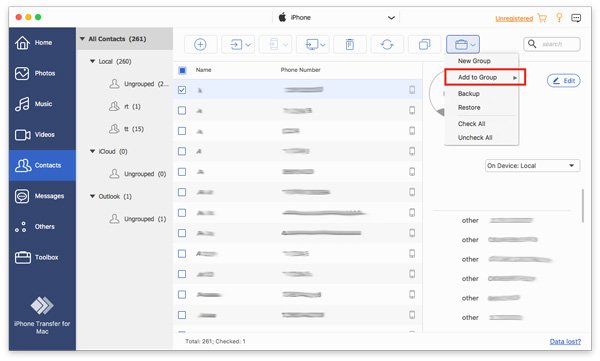Image resolution: width=600 pixels, height=361 pixels.
Task: Choose New Group from the menu
Action: pos(474,61)
